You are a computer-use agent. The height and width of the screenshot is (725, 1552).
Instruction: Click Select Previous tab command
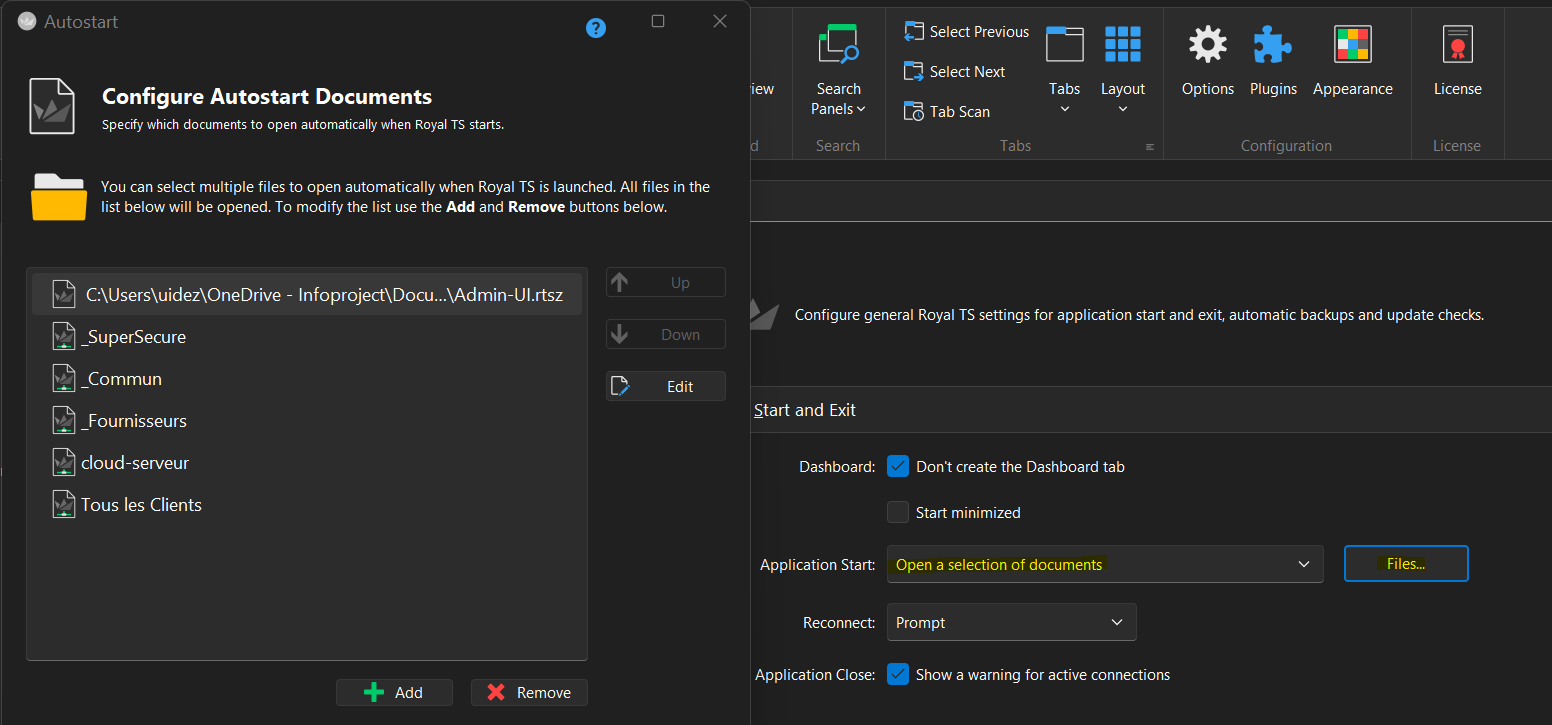[966, 32]
